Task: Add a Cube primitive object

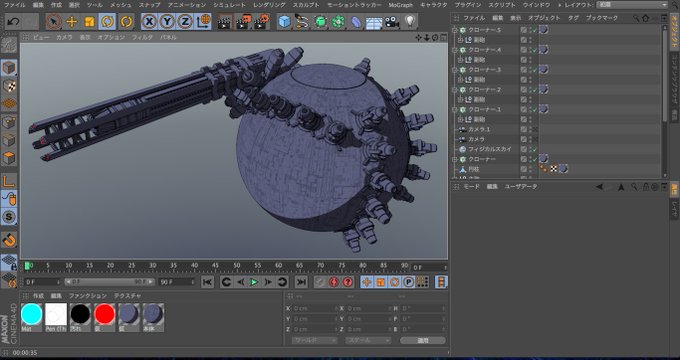Action: pyautogui.click(x=284, y=21)
